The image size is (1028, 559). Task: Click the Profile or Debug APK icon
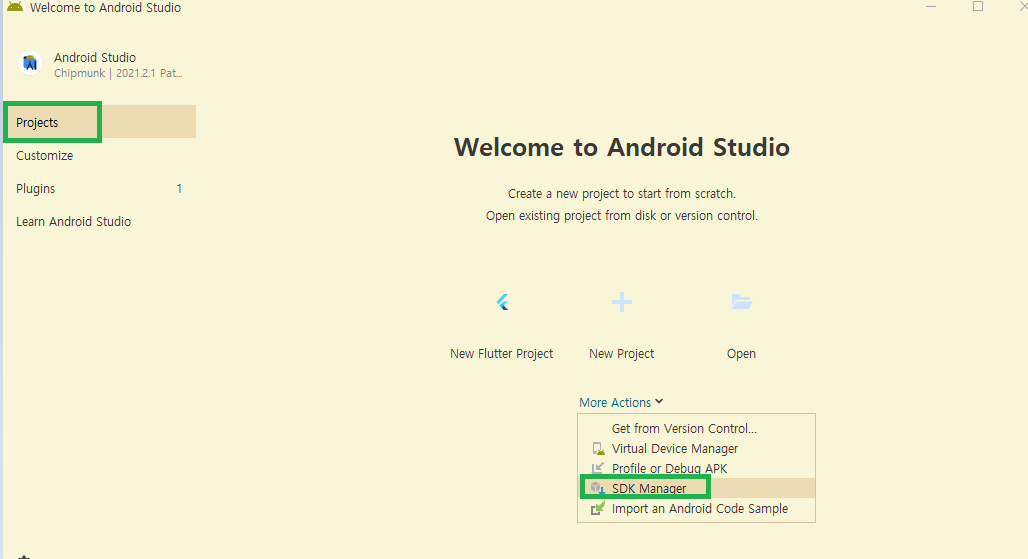[598, 469]
